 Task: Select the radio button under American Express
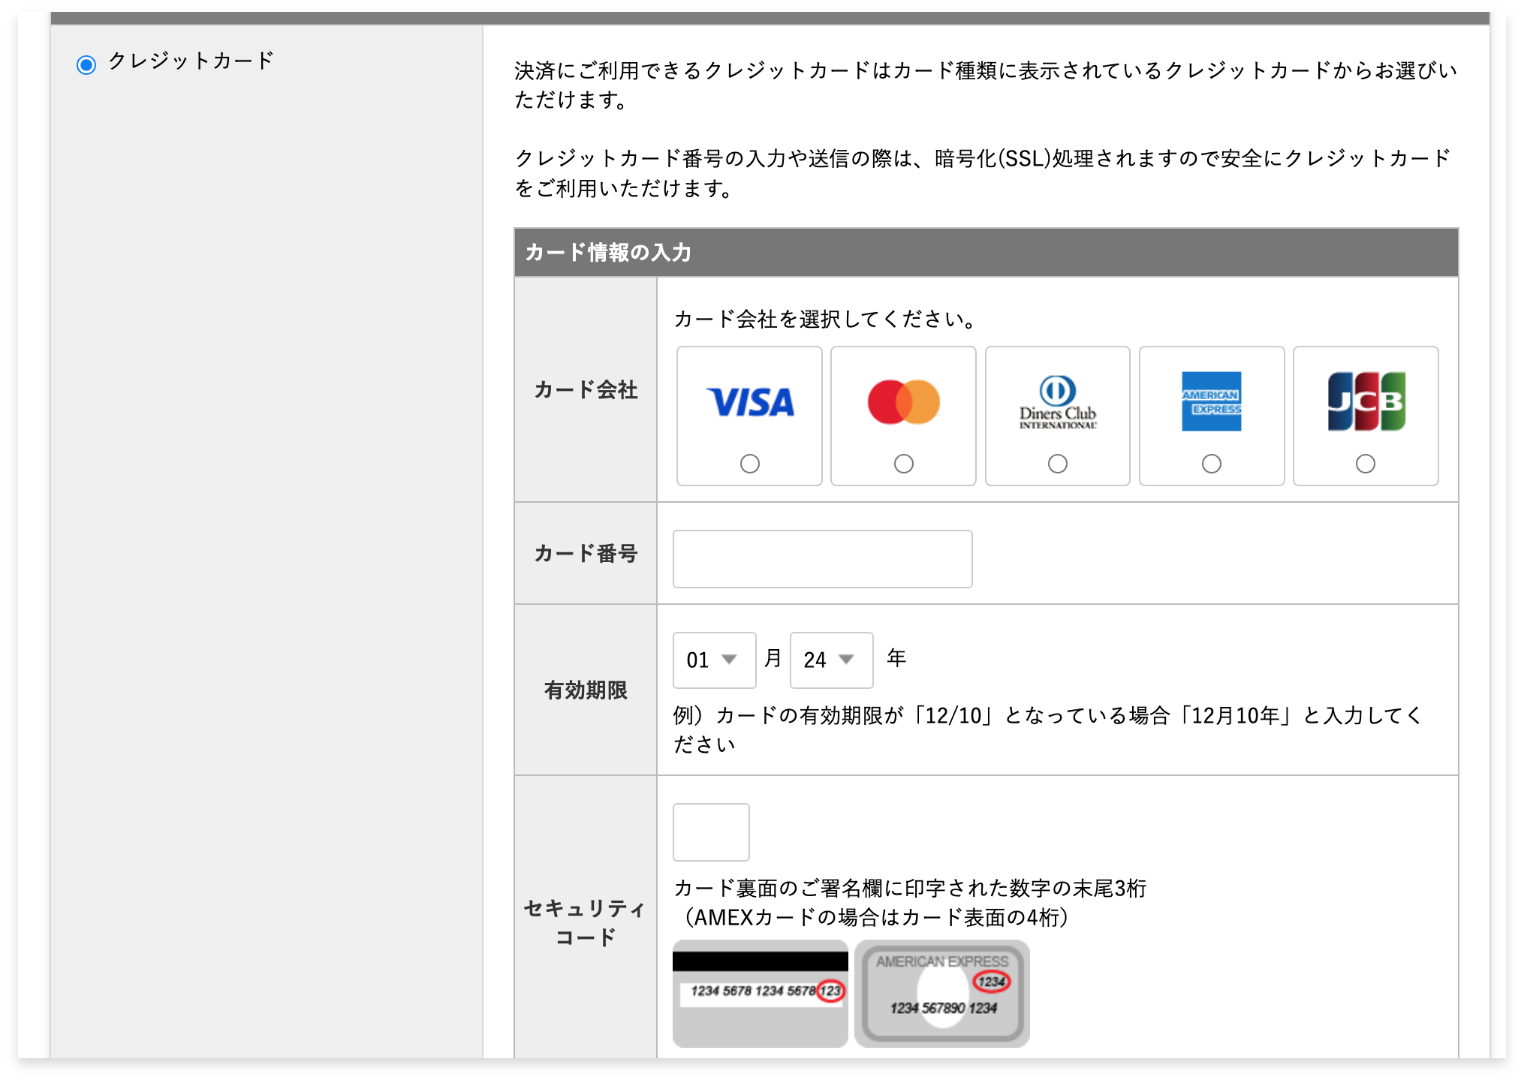coord(1212,464)
